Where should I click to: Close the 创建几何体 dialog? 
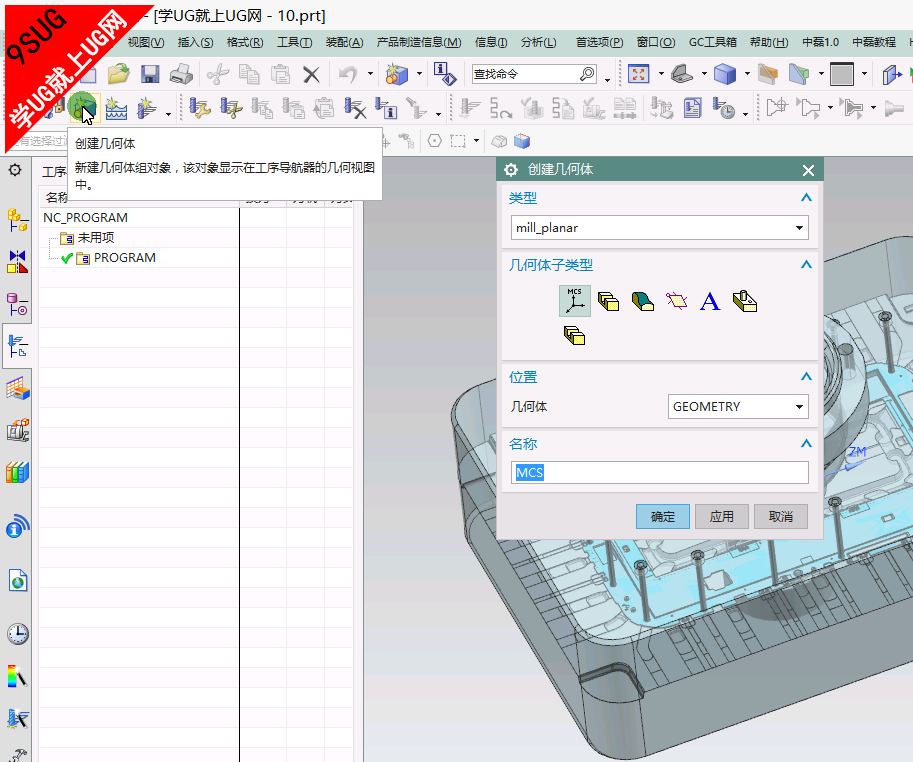click(x=808, y=171)
